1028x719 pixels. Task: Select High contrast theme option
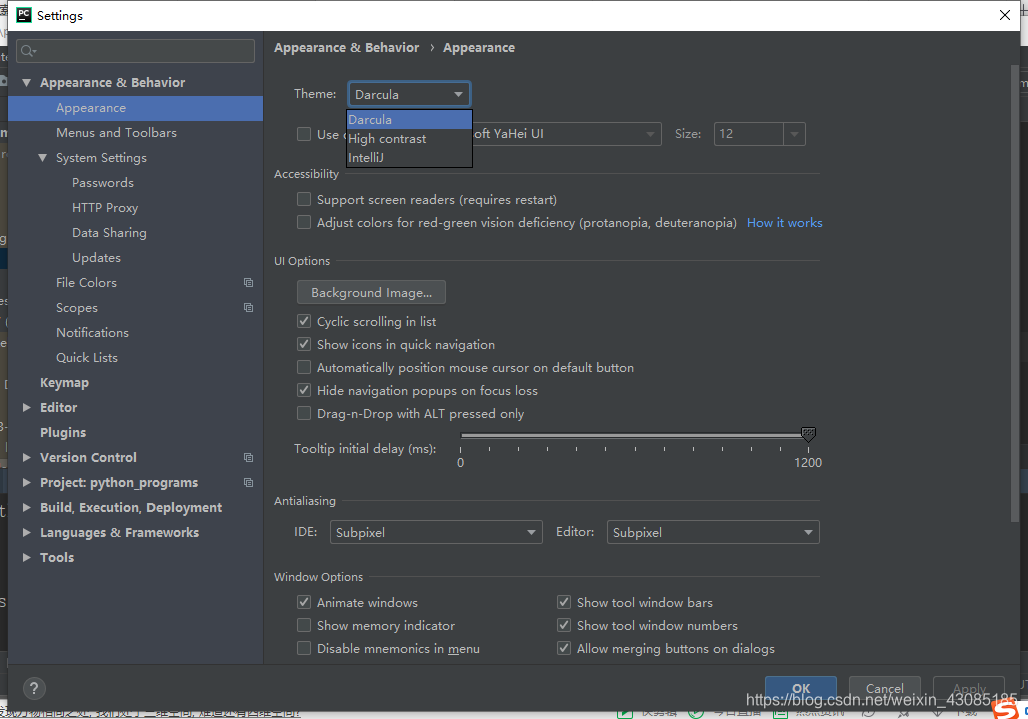pos(409,139)
